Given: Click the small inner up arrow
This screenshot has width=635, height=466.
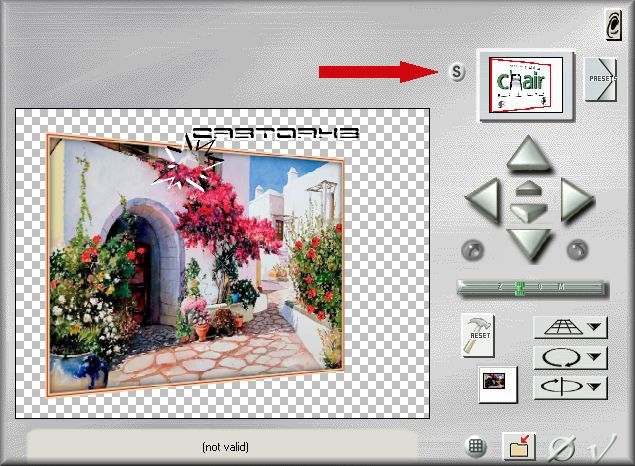Looking at the screenshot, I should click(528, 187).
